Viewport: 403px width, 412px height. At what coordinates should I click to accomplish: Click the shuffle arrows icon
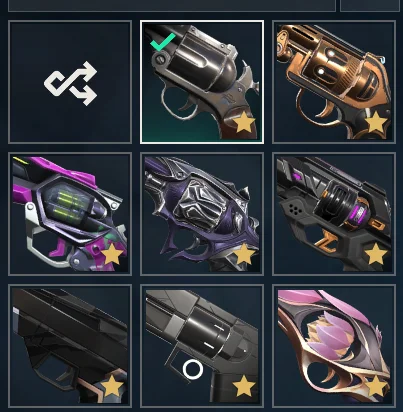coord(71,83)
